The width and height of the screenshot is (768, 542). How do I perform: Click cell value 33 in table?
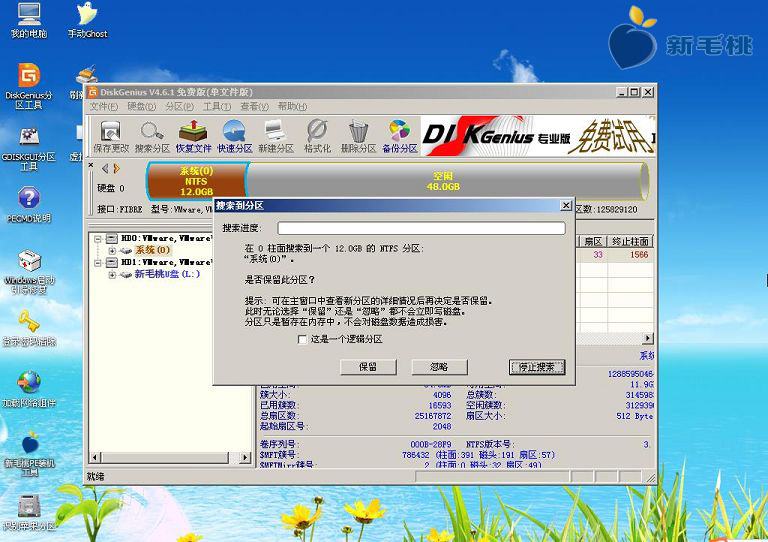[598, 255]
